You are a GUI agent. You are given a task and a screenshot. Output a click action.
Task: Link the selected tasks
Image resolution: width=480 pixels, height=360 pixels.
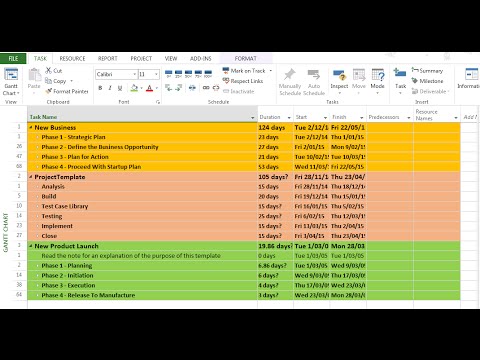coord(206,88)
